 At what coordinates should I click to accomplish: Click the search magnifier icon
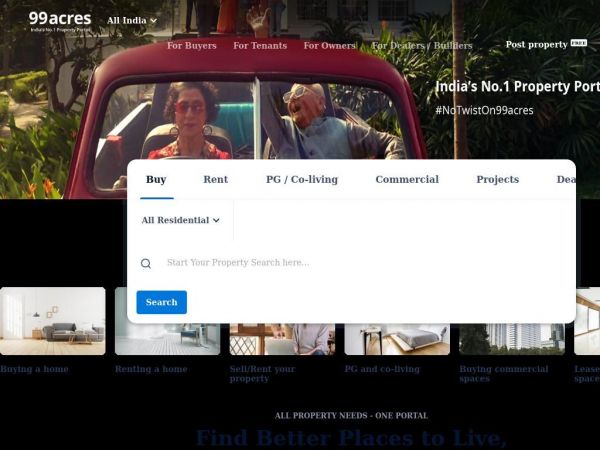coord(146,264)
